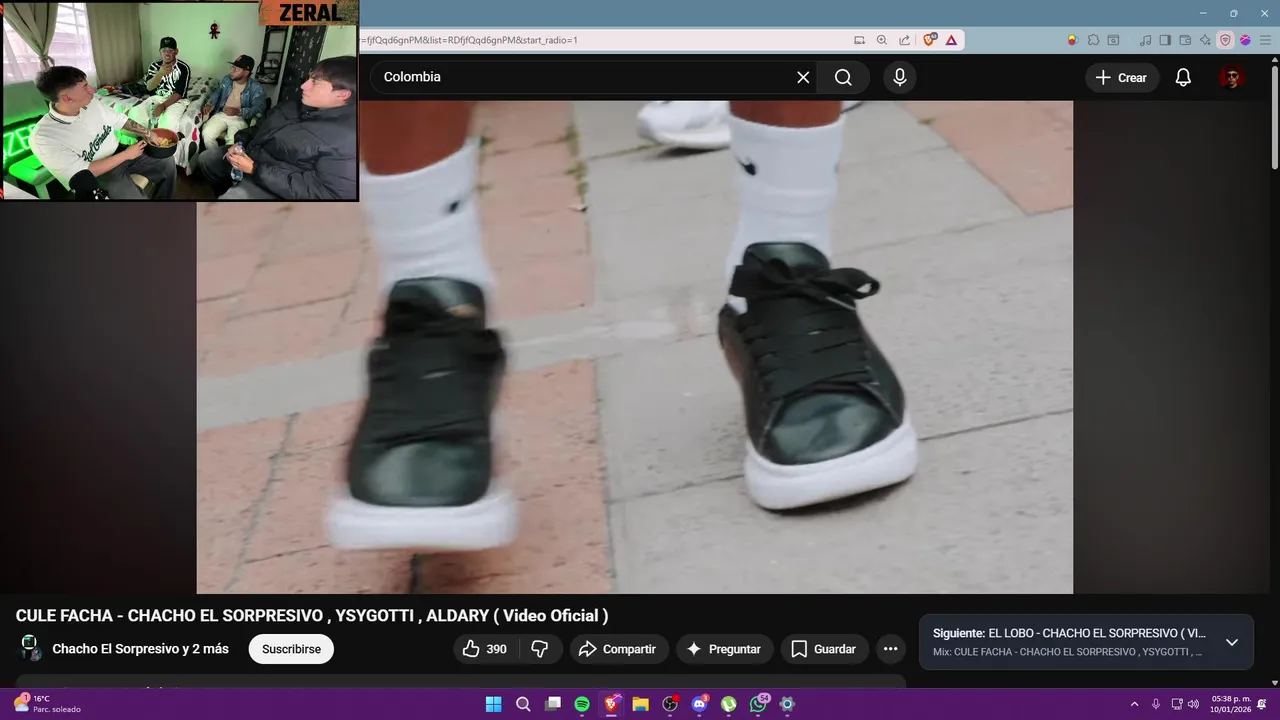Subscribe using the Suscribirse button
The width and height of the screenshot is (1280, 720).
click(291, 649)
